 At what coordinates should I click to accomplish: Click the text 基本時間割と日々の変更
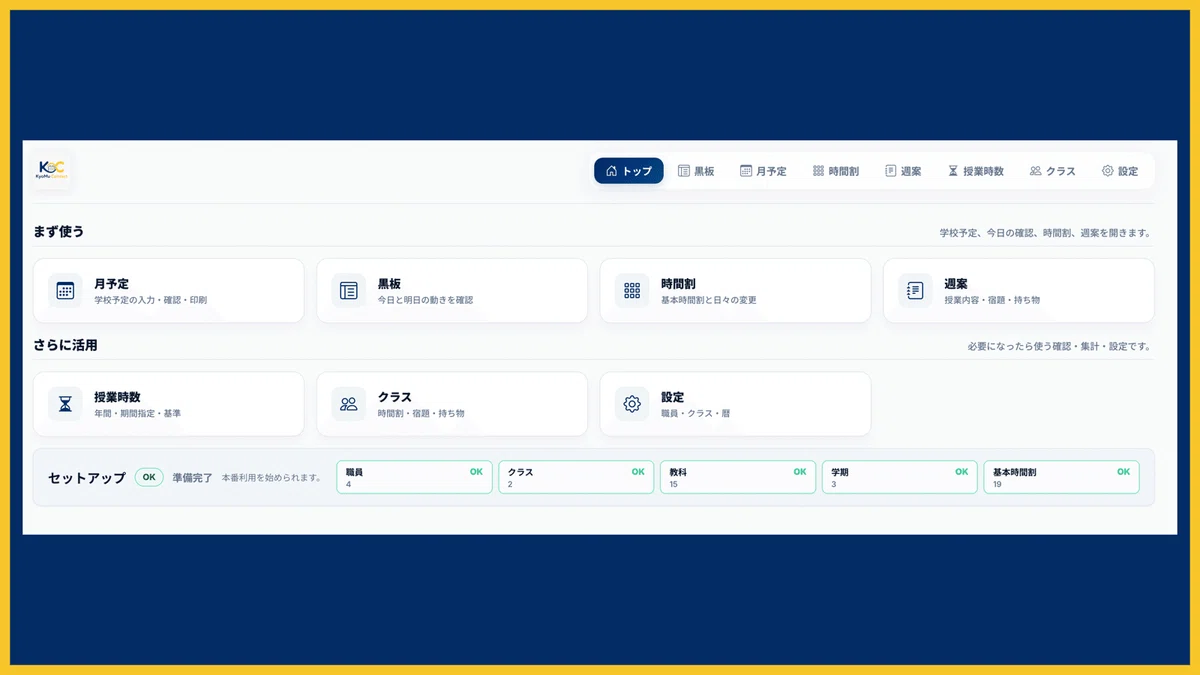pos(708,300)
